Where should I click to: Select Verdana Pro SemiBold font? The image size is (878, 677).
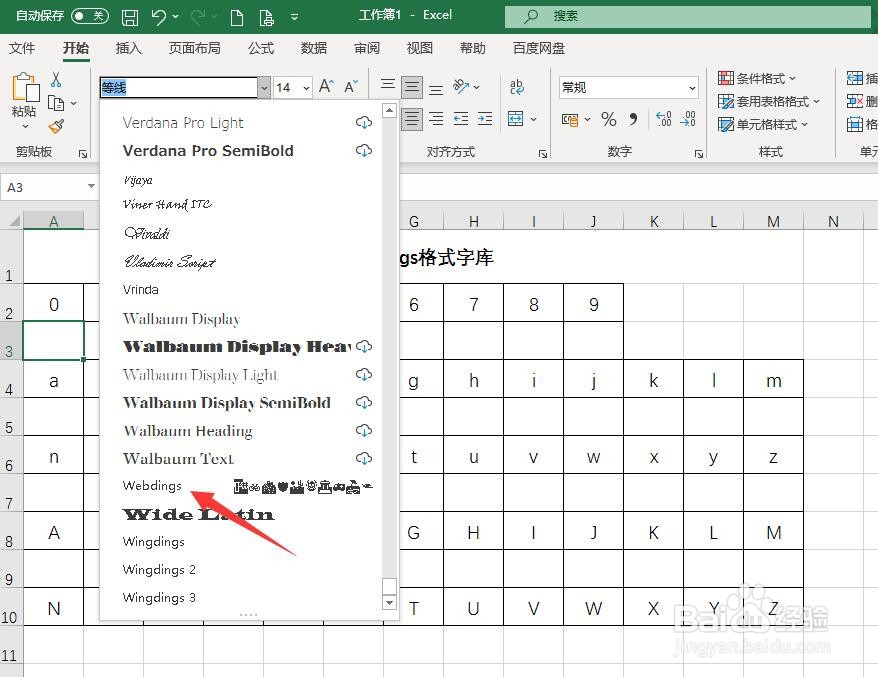pyautogui.click(x=208, y=151)
